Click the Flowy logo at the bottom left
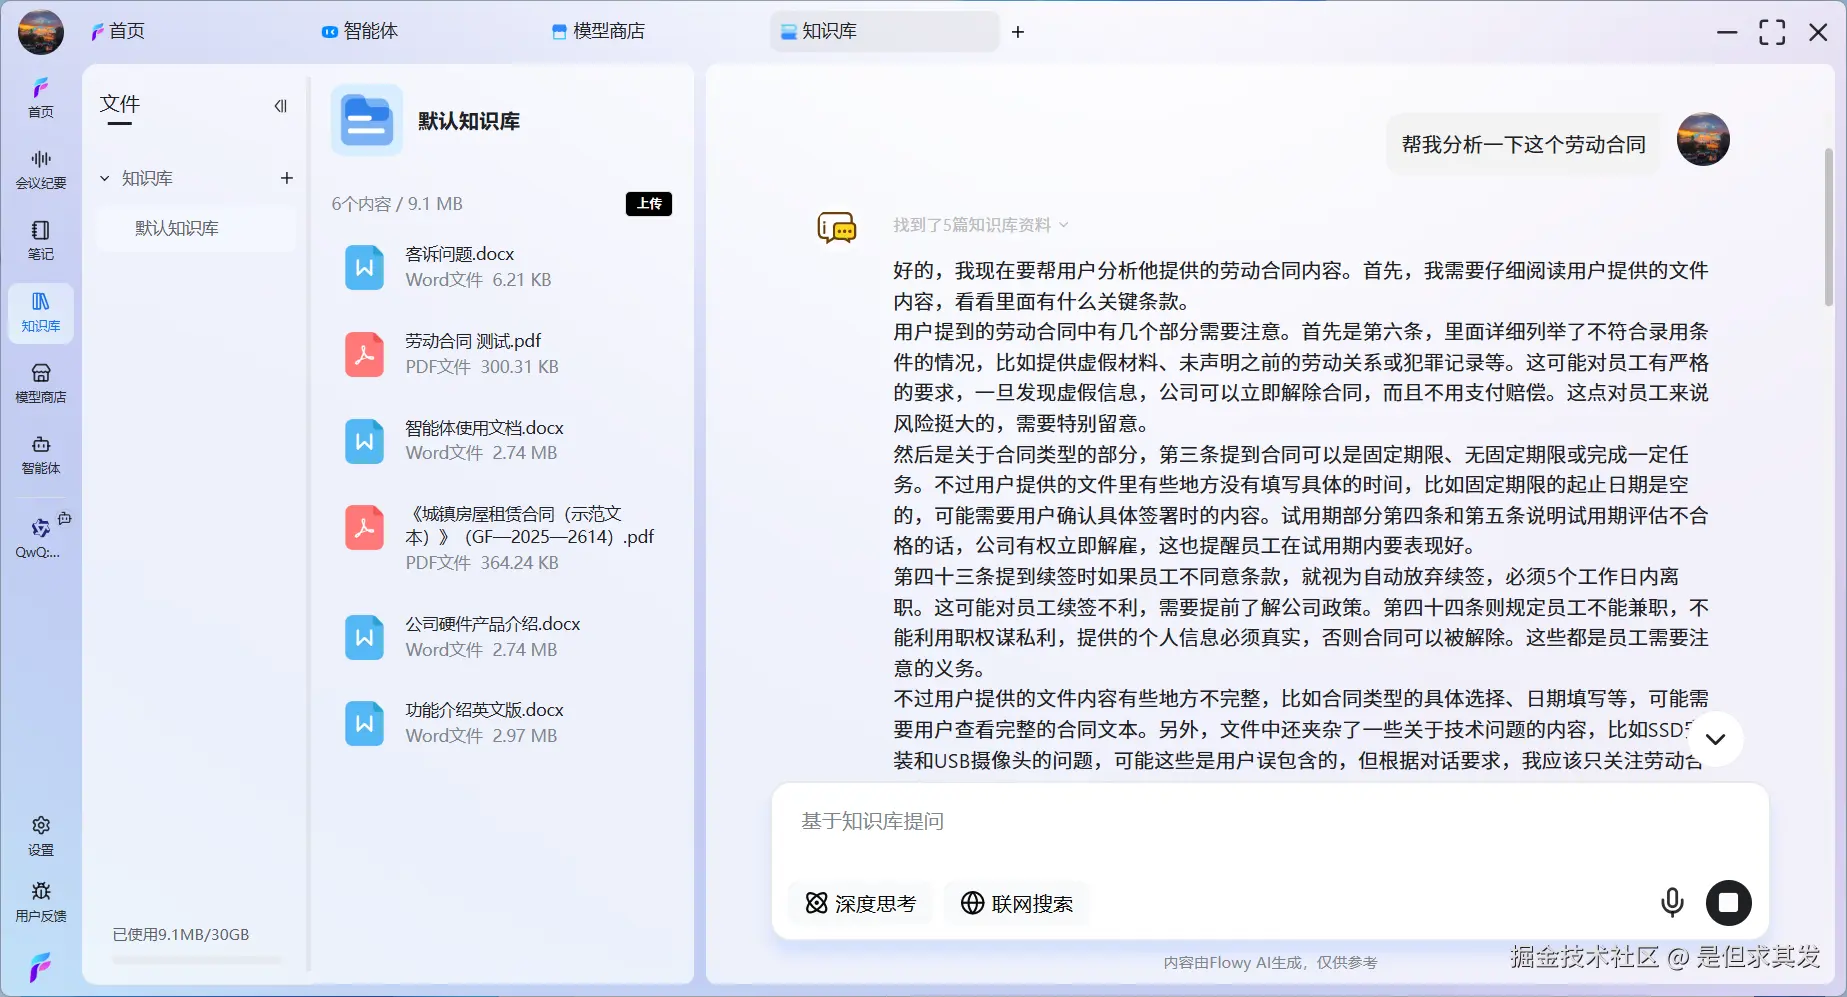The image size is (1847, 997). (x=40, y=965)
